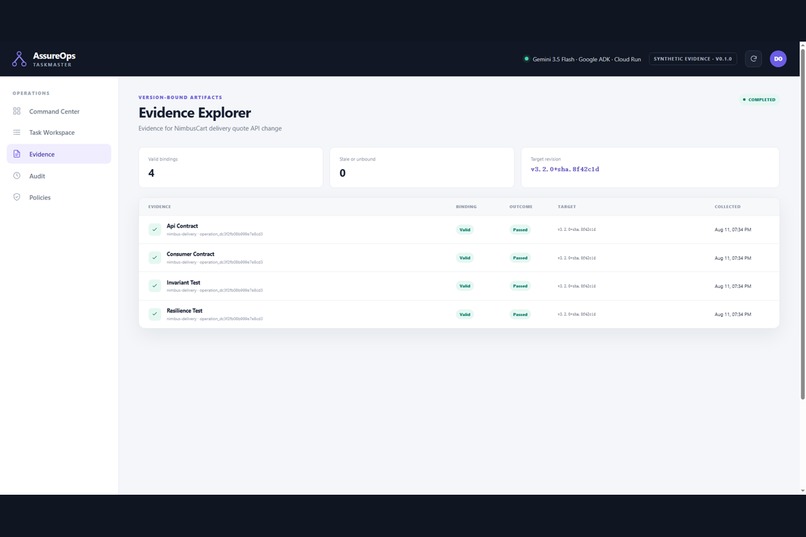Click the Operations sidebar section label
Screen dimensions: 806x537
pos(31,93)
